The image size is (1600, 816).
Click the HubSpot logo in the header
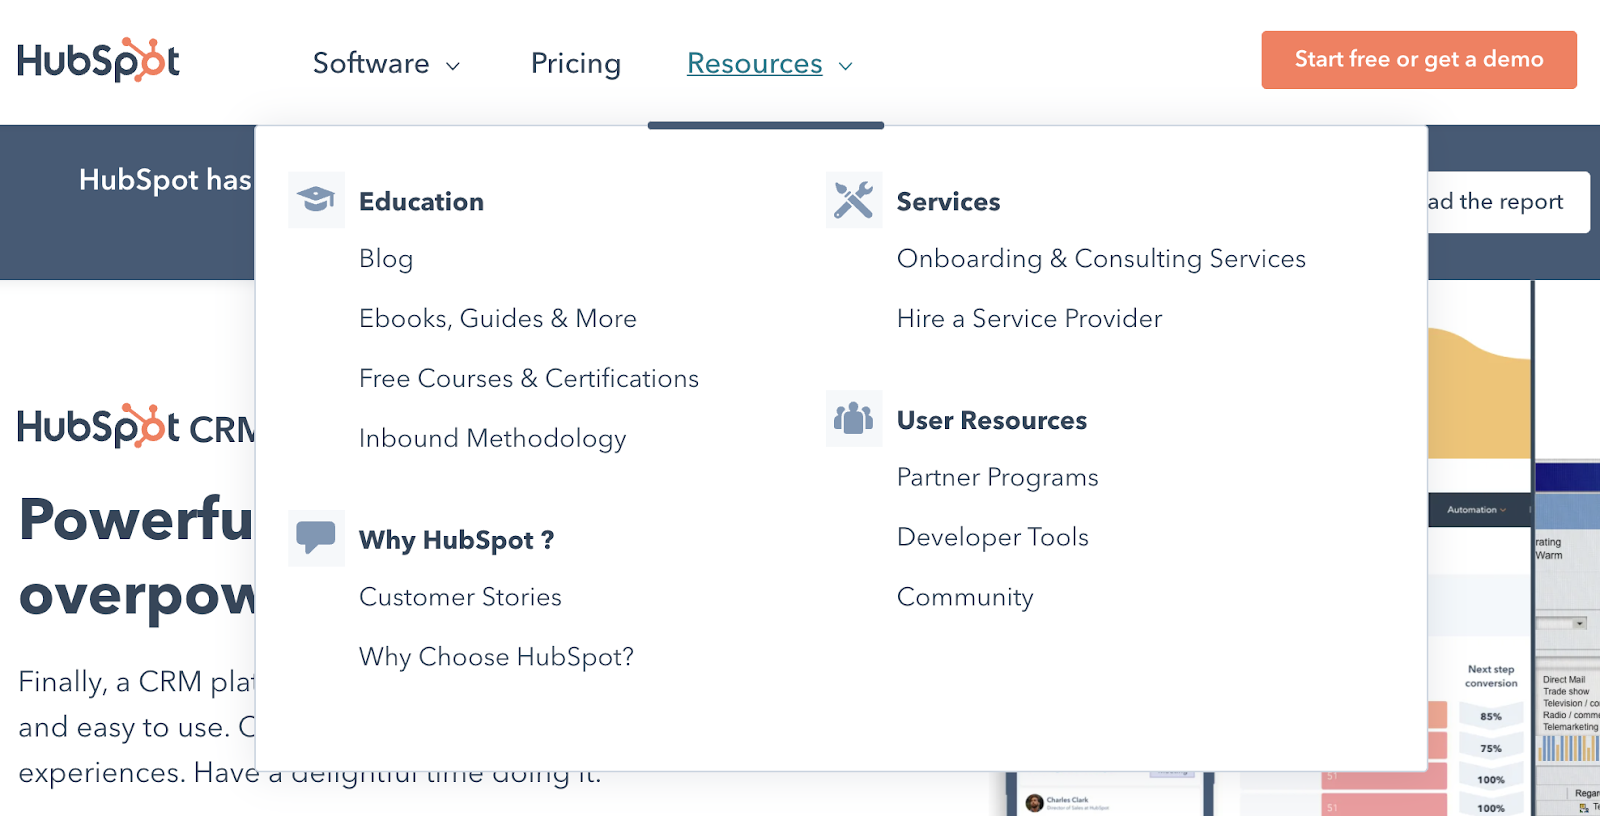click(x=98, y=60)
